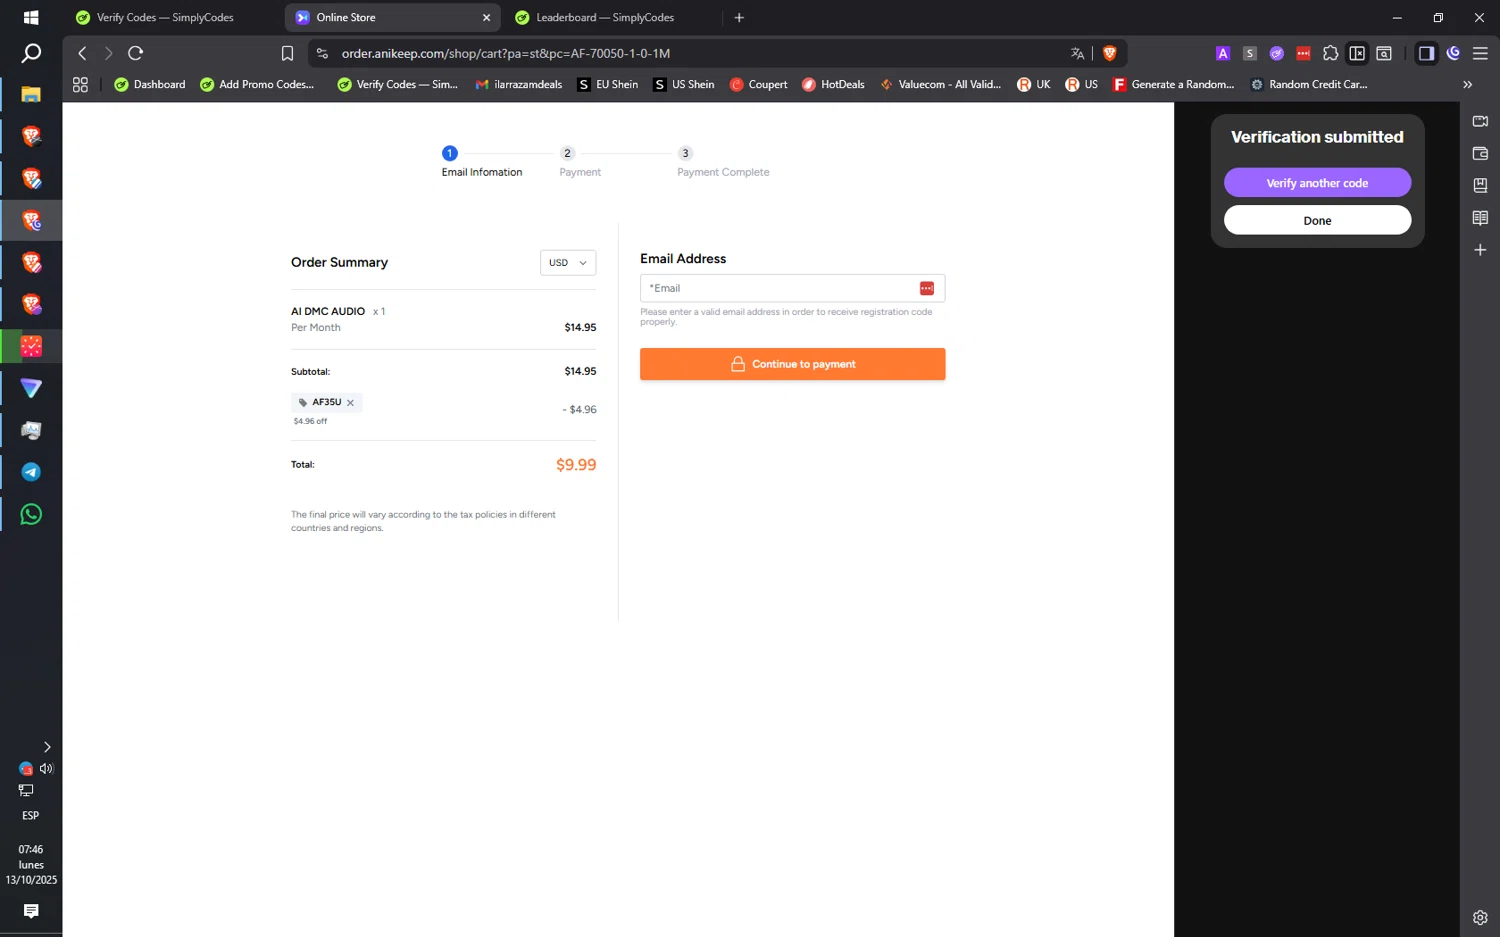The image size is (1500, 937).
Task: Click the password manager icon in Email field
Action: (x=927, y=288)
